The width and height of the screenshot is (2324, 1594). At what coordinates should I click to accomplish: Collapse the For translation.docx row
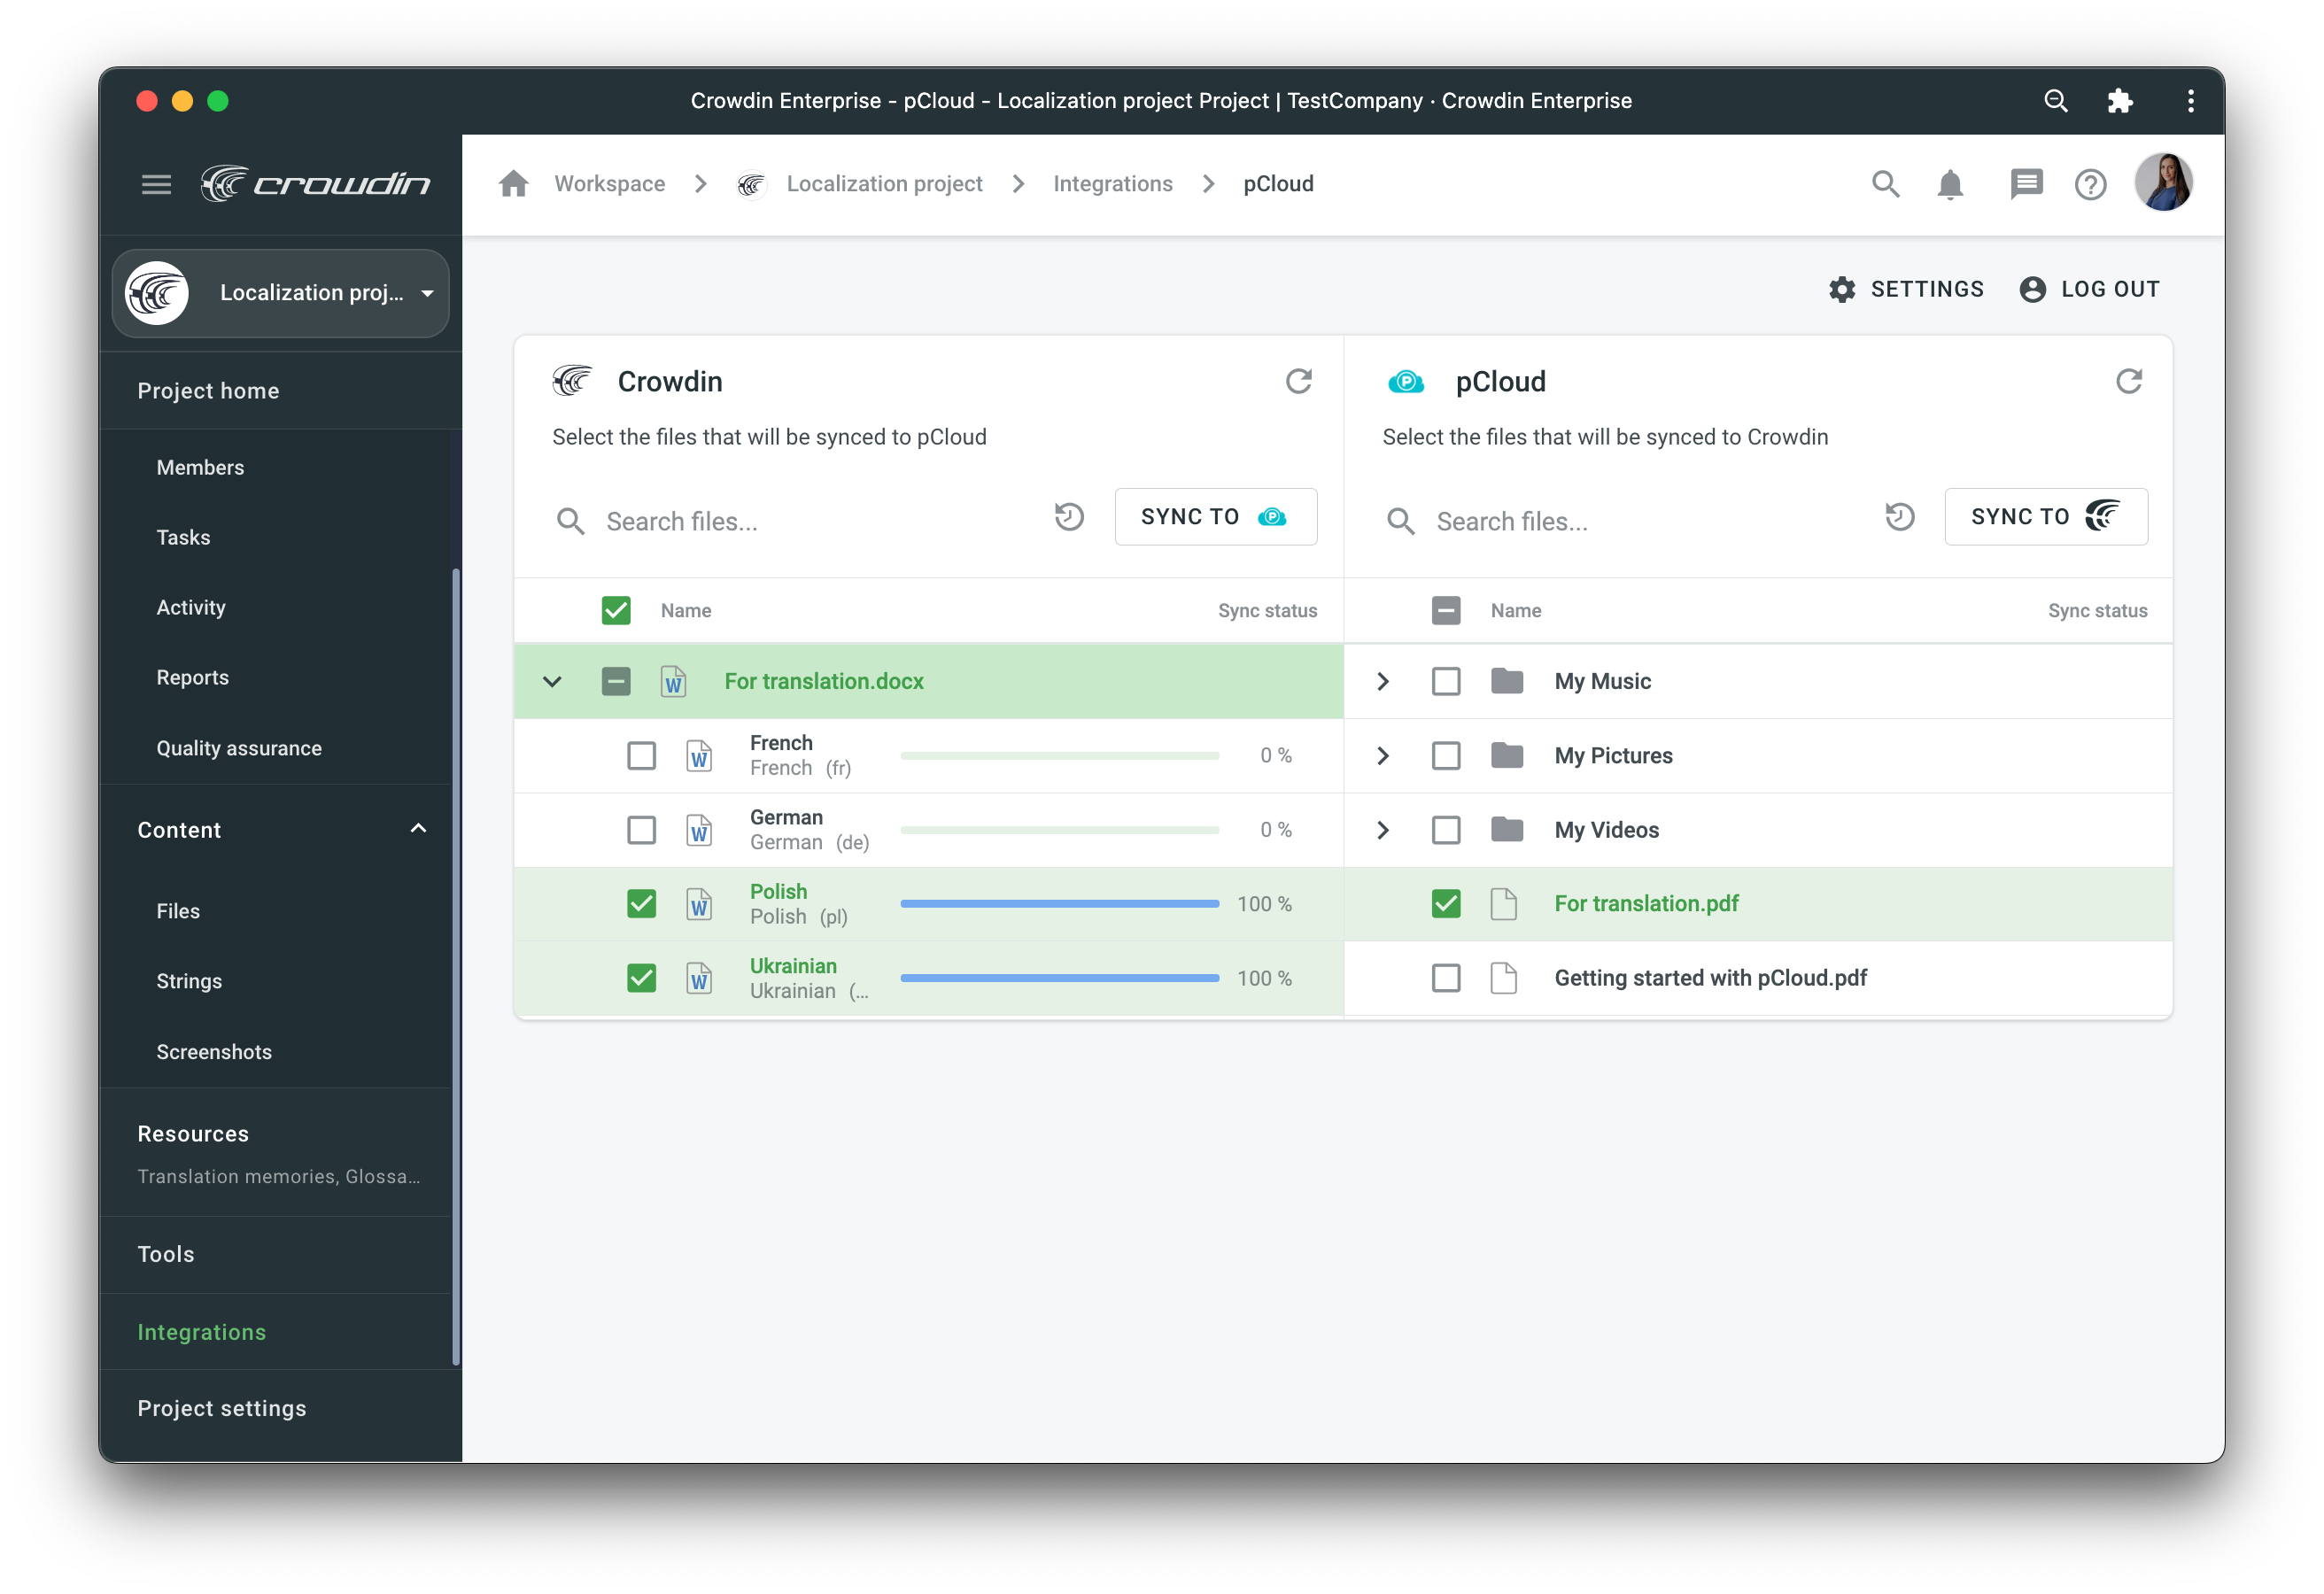click(x=552, y=682)
